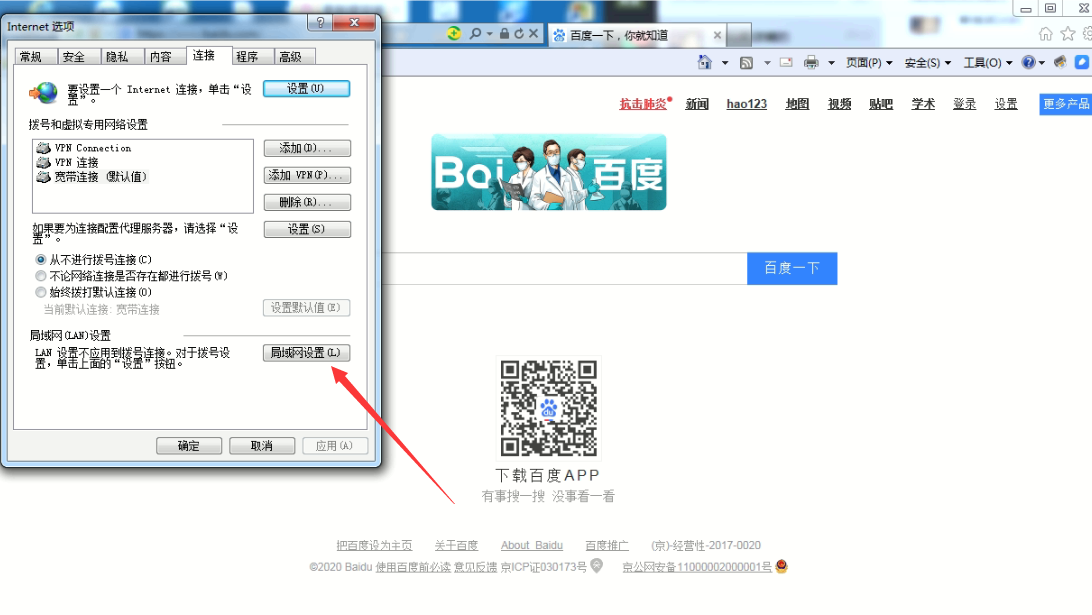Switch to the 内容 tab
The height and width of the screenshot is (615, 1092).
[x=160, y=56]
